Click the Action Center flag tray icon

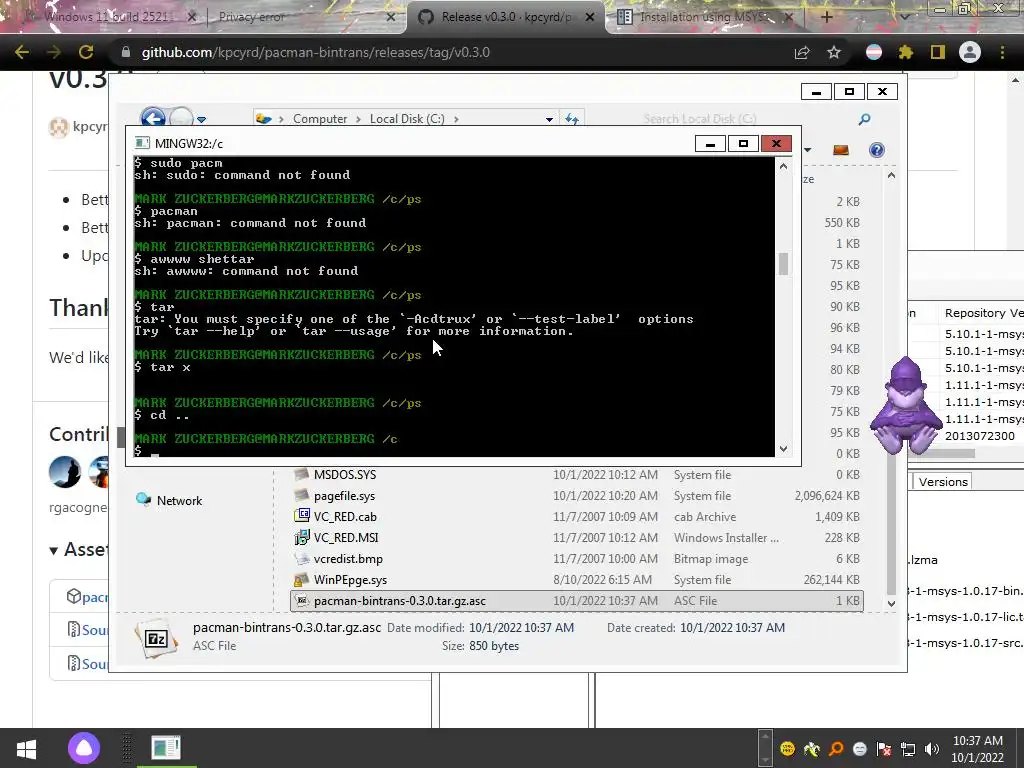click(884, 749)
